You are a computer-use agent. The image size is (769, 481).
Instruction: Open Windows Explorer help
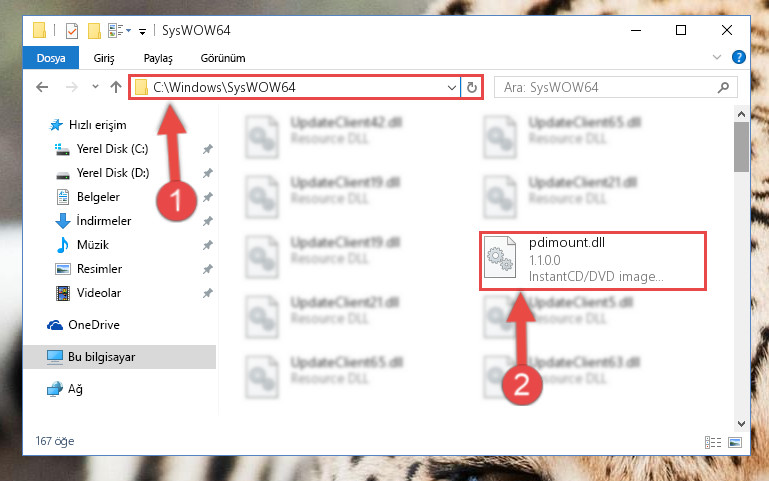[739, 57]
